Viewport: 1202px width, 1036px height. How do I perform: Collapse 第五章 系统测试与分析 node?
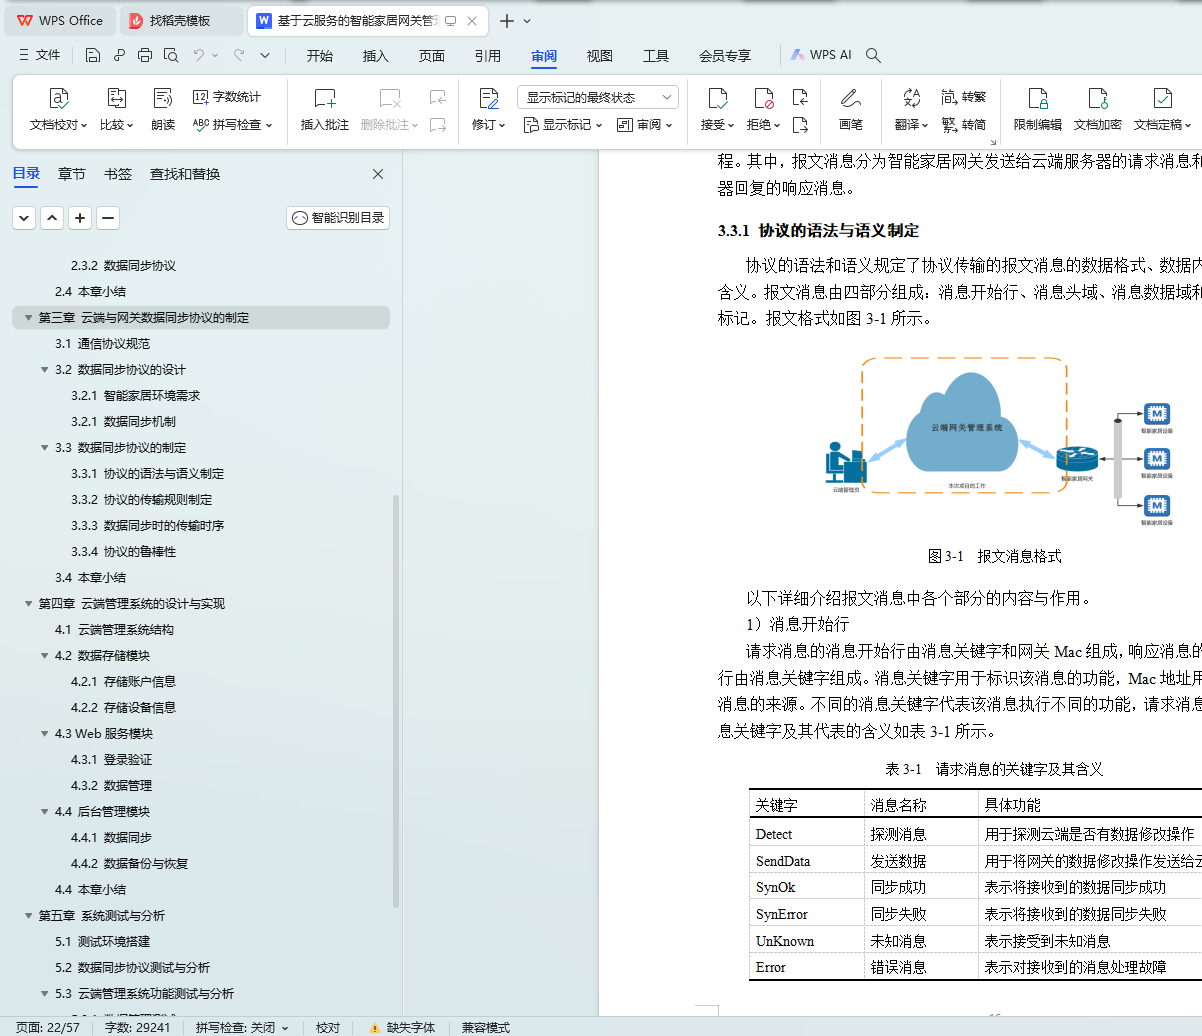28,916
